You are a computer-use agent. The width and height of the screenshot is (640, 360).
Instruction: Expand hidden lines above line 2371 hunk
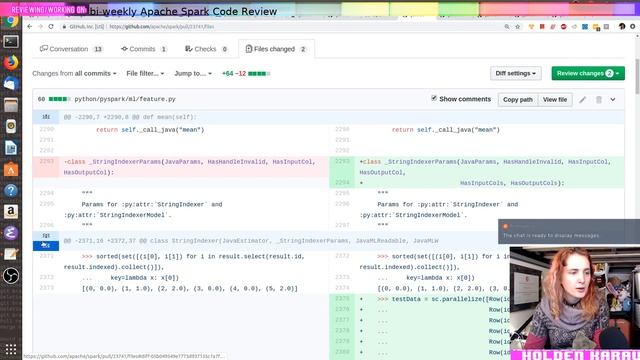point(46,236)
